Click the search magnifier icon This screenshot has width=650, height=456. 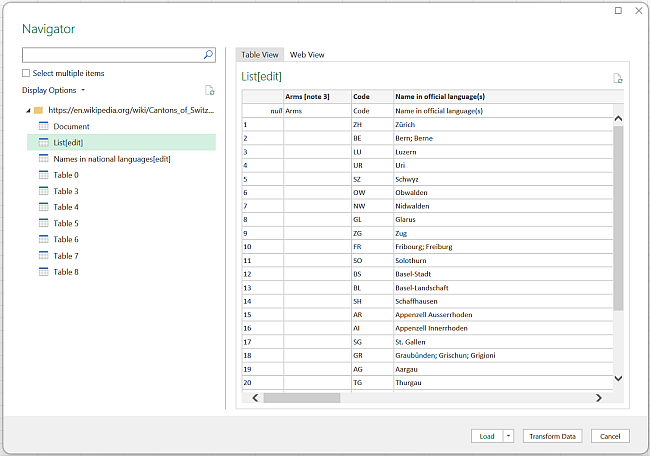tap(209, 54)
